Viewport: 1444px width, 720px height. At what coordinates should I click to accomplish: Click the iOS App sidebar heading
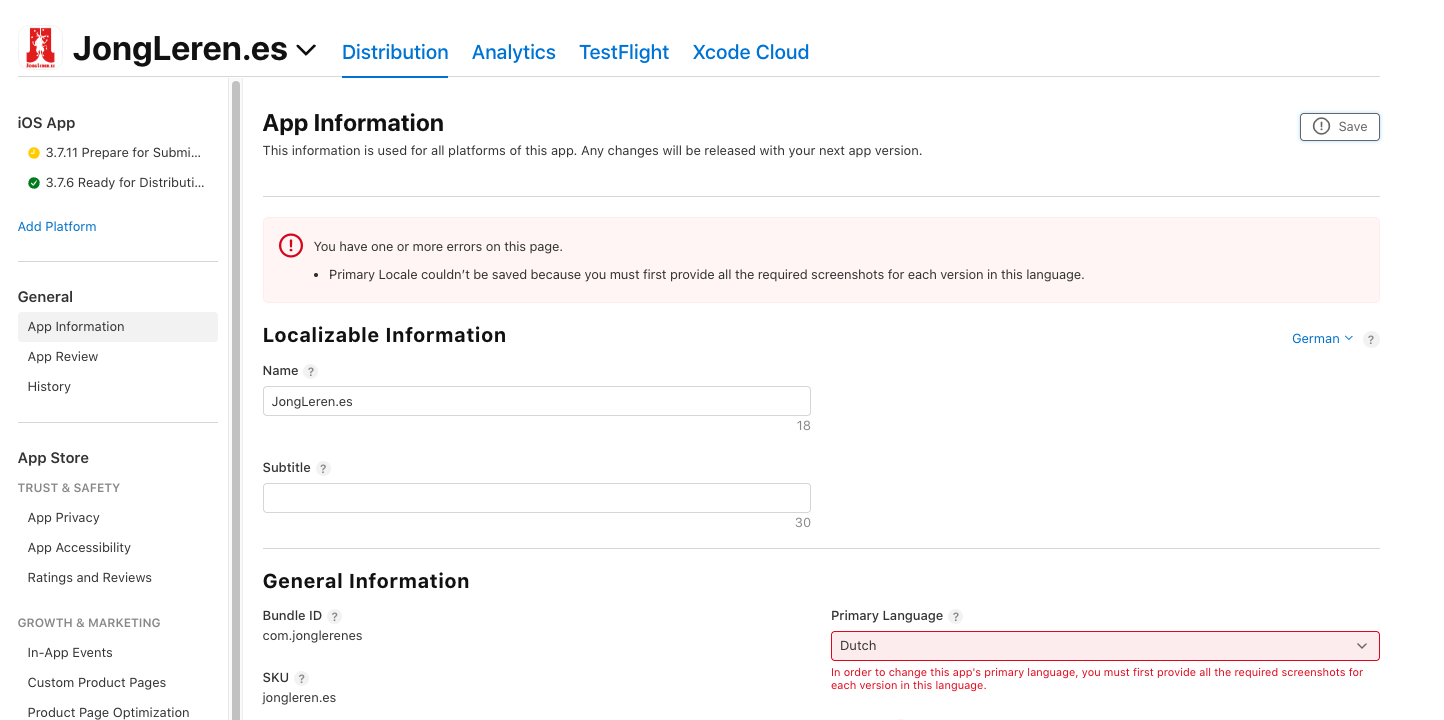(x=47, y=123)
